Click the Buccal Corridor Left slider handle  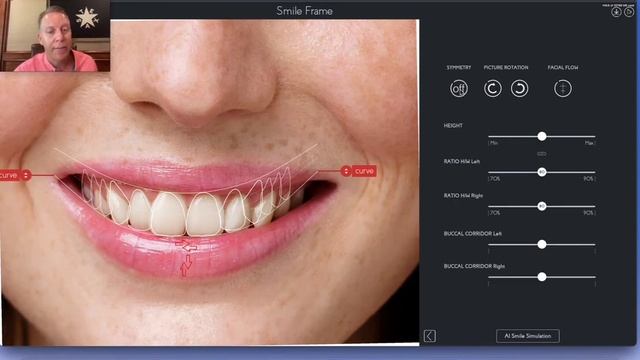542,244
